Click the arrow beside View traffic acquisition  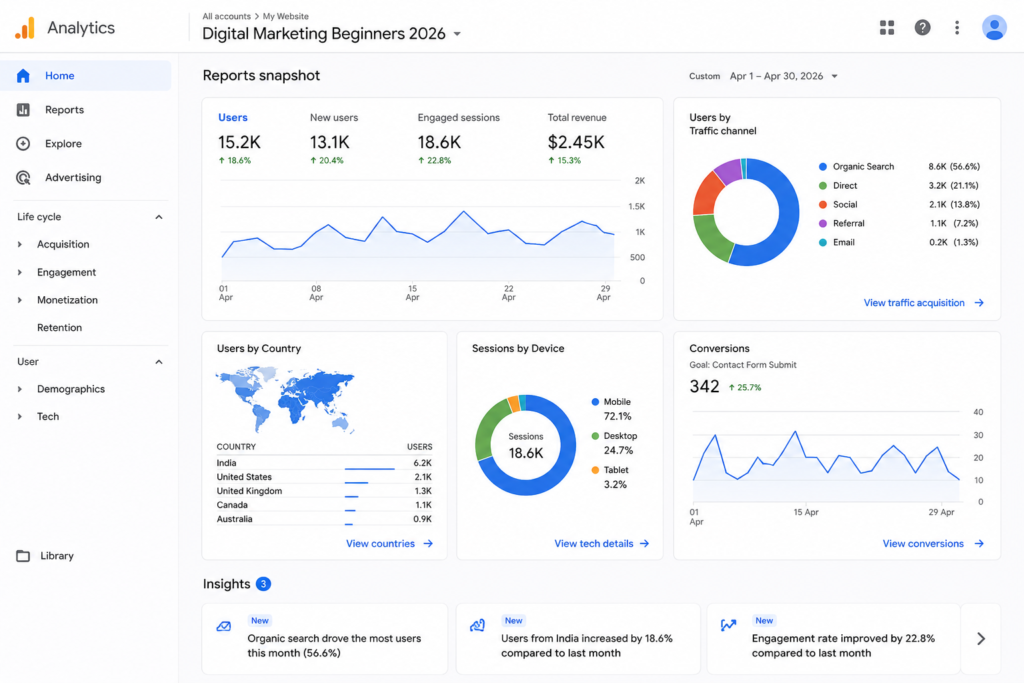pyautogui.click(x=979, y=302)
